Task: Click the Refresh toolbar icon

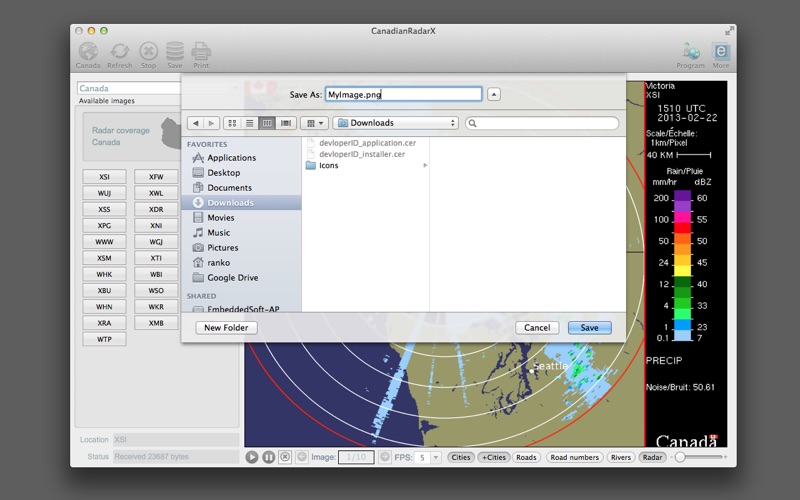Action: (119, 55)
